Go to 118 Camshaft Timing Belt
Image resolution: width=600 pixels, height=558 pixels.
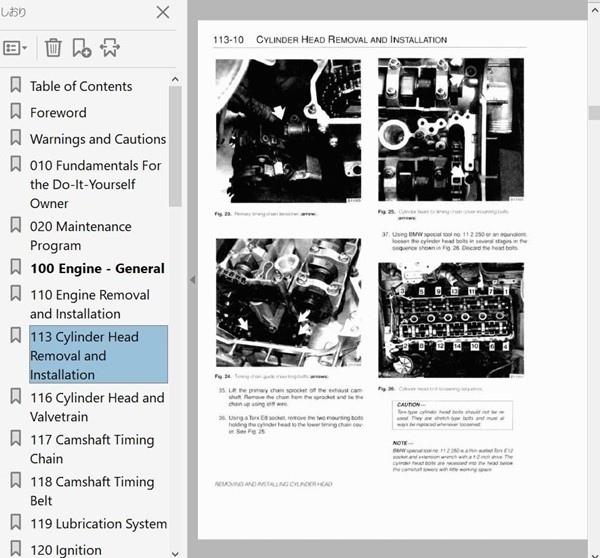[x=92, y=491]
